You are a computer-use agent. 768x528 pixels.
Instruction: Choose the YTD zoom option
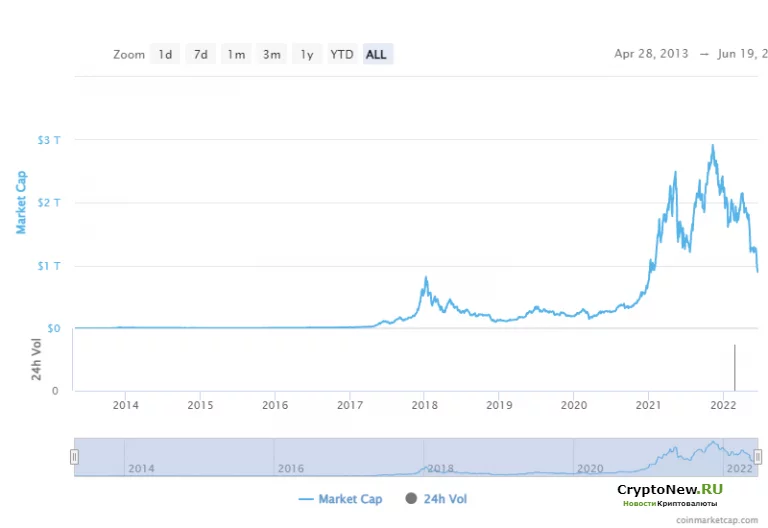(x=342, y=54)
